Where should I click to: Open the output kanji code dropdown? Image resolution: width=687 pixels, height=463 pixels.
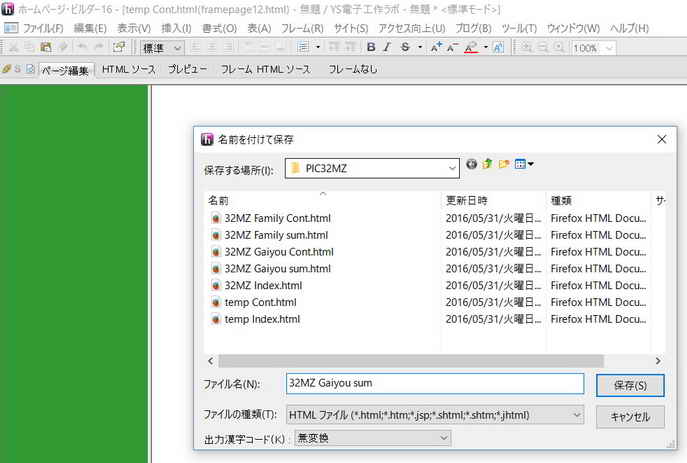point(443,438)
